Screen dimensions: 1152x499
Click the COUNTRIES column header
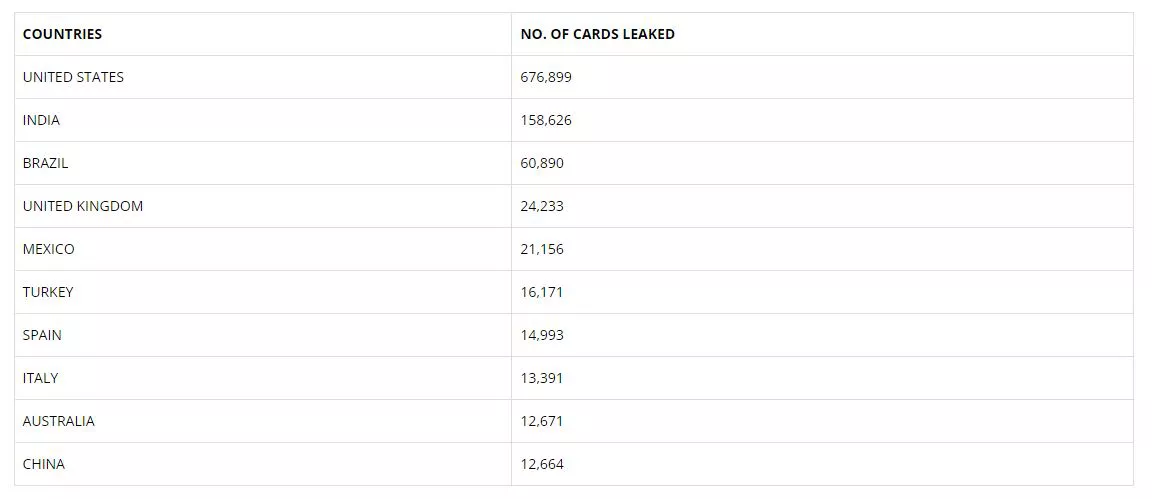[62, 34]
